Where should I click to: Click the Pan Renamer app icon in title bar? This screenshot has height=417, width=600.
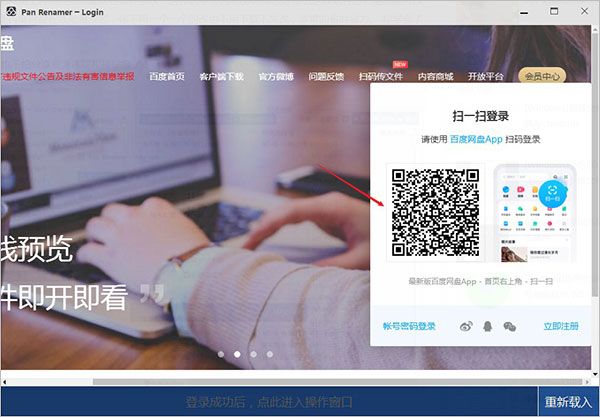coord(11,11)
